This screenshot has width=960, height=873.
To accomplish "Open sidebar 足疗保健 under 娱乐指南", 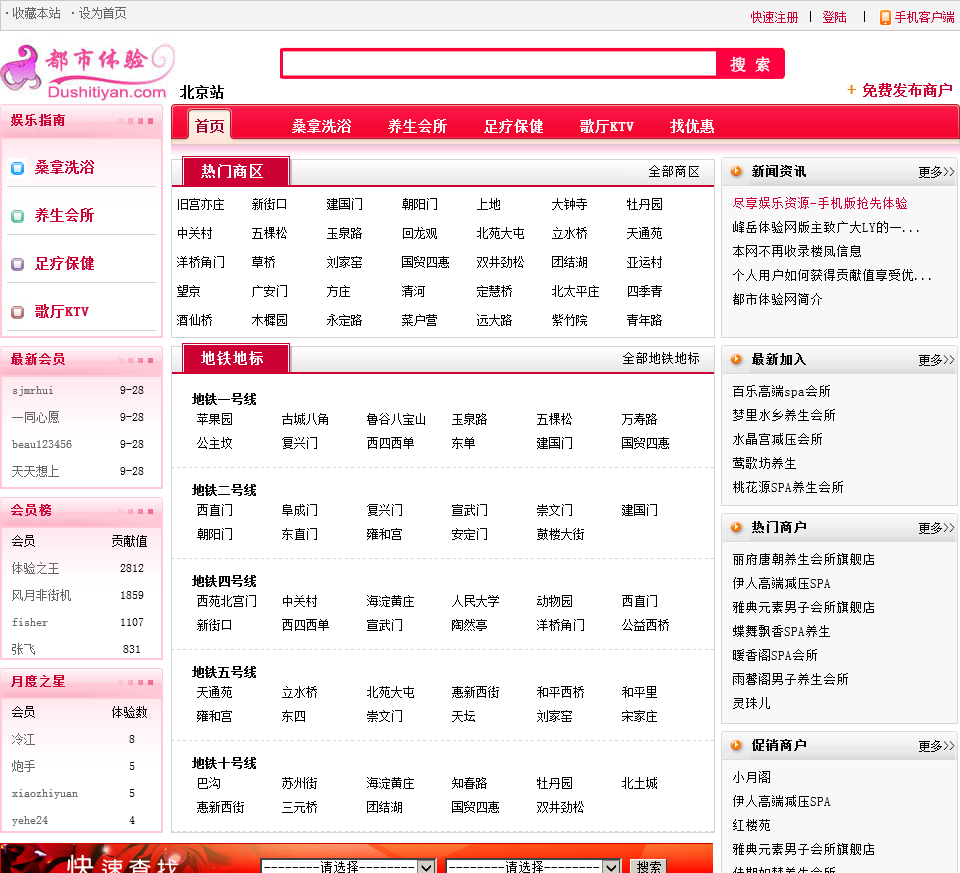I will [x=64, y=264].
